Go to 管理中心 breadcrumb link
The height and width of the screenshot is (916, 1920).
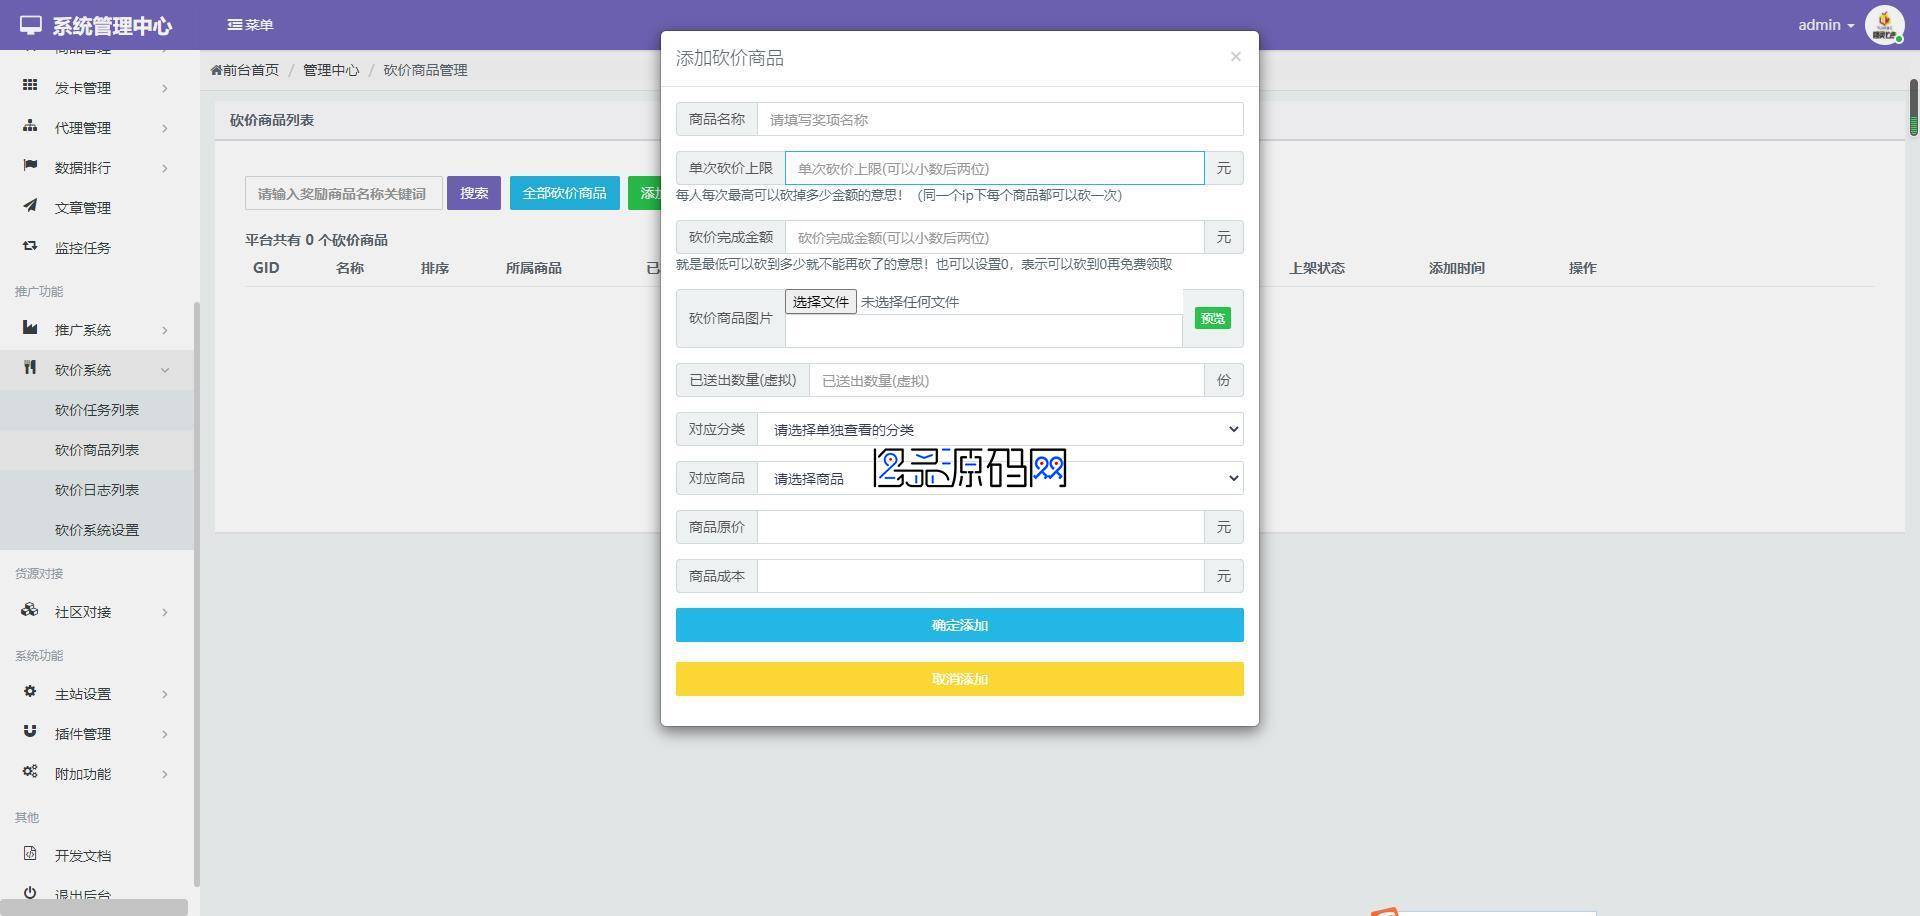click(x=331, y=70)
